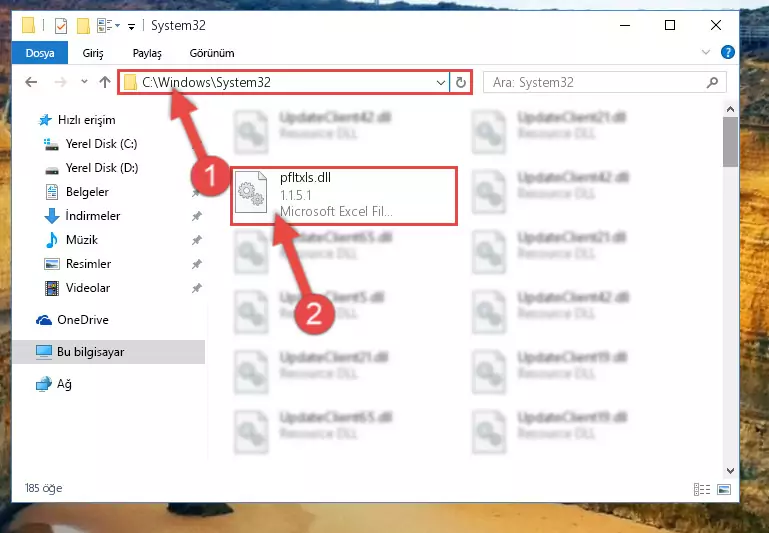Click the Müzik music note icon
Viewport: 769px width, 533px height.
[51, 240]
